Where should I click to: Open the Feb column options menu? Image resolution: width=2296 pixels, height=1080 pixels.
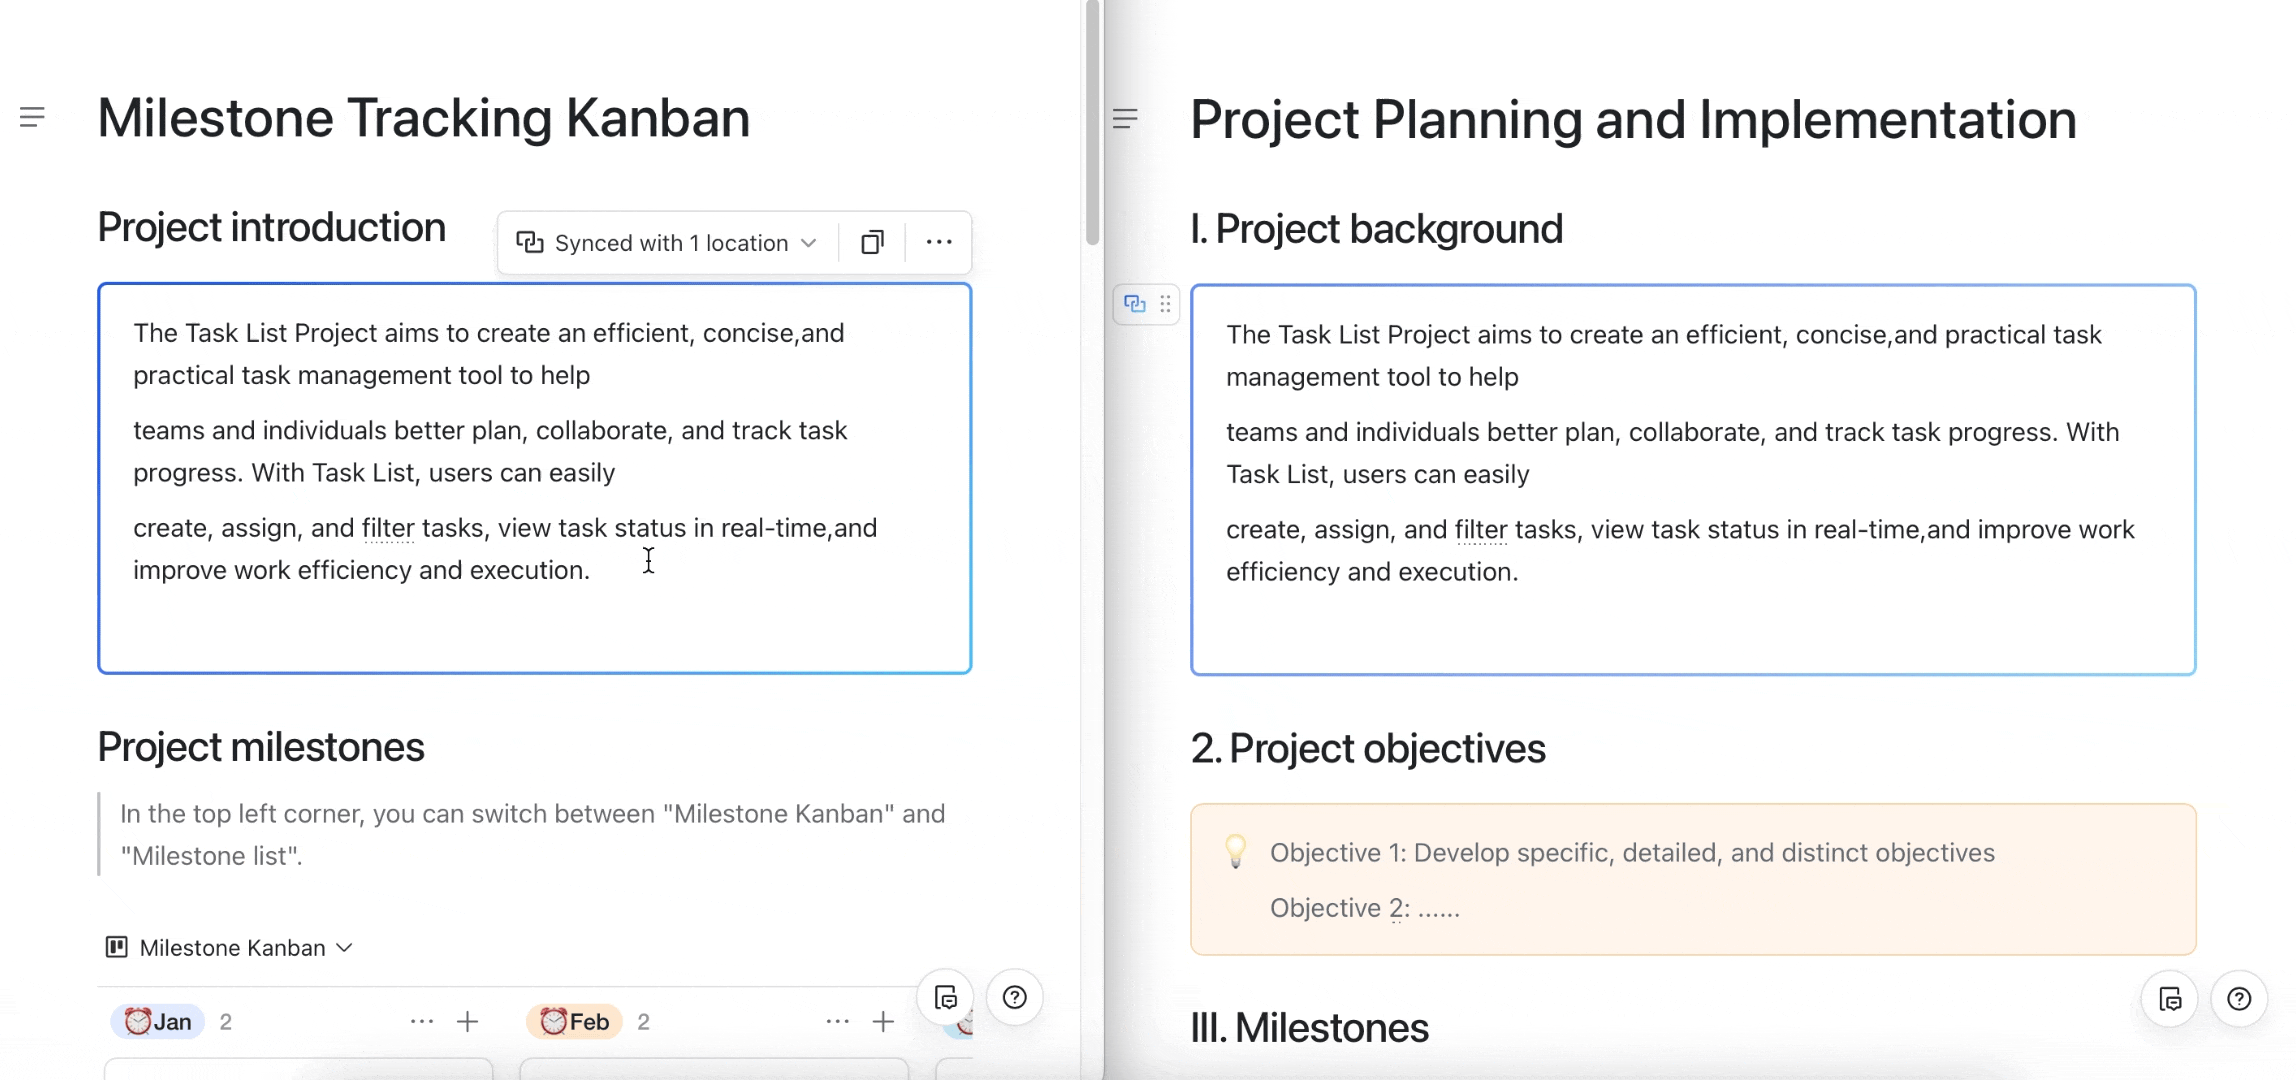tap(838, 1020)
